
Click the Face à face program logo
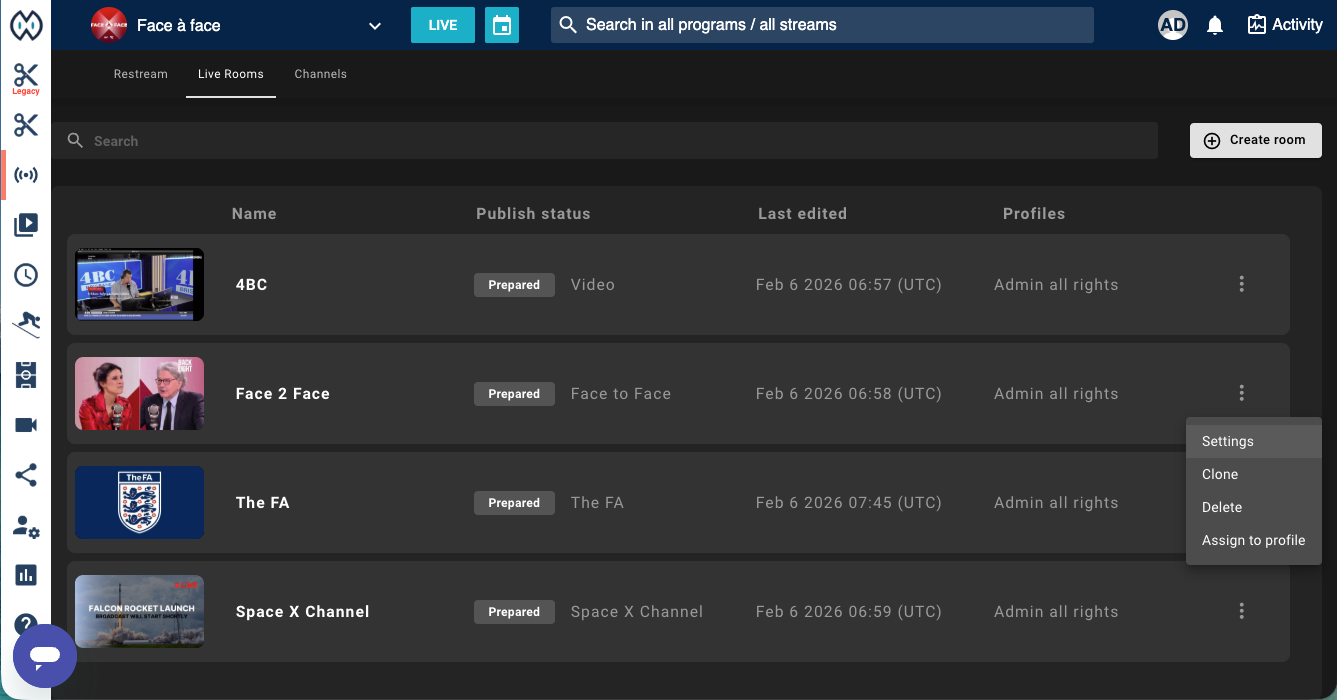pyautogui.click(x=108, y=25)
